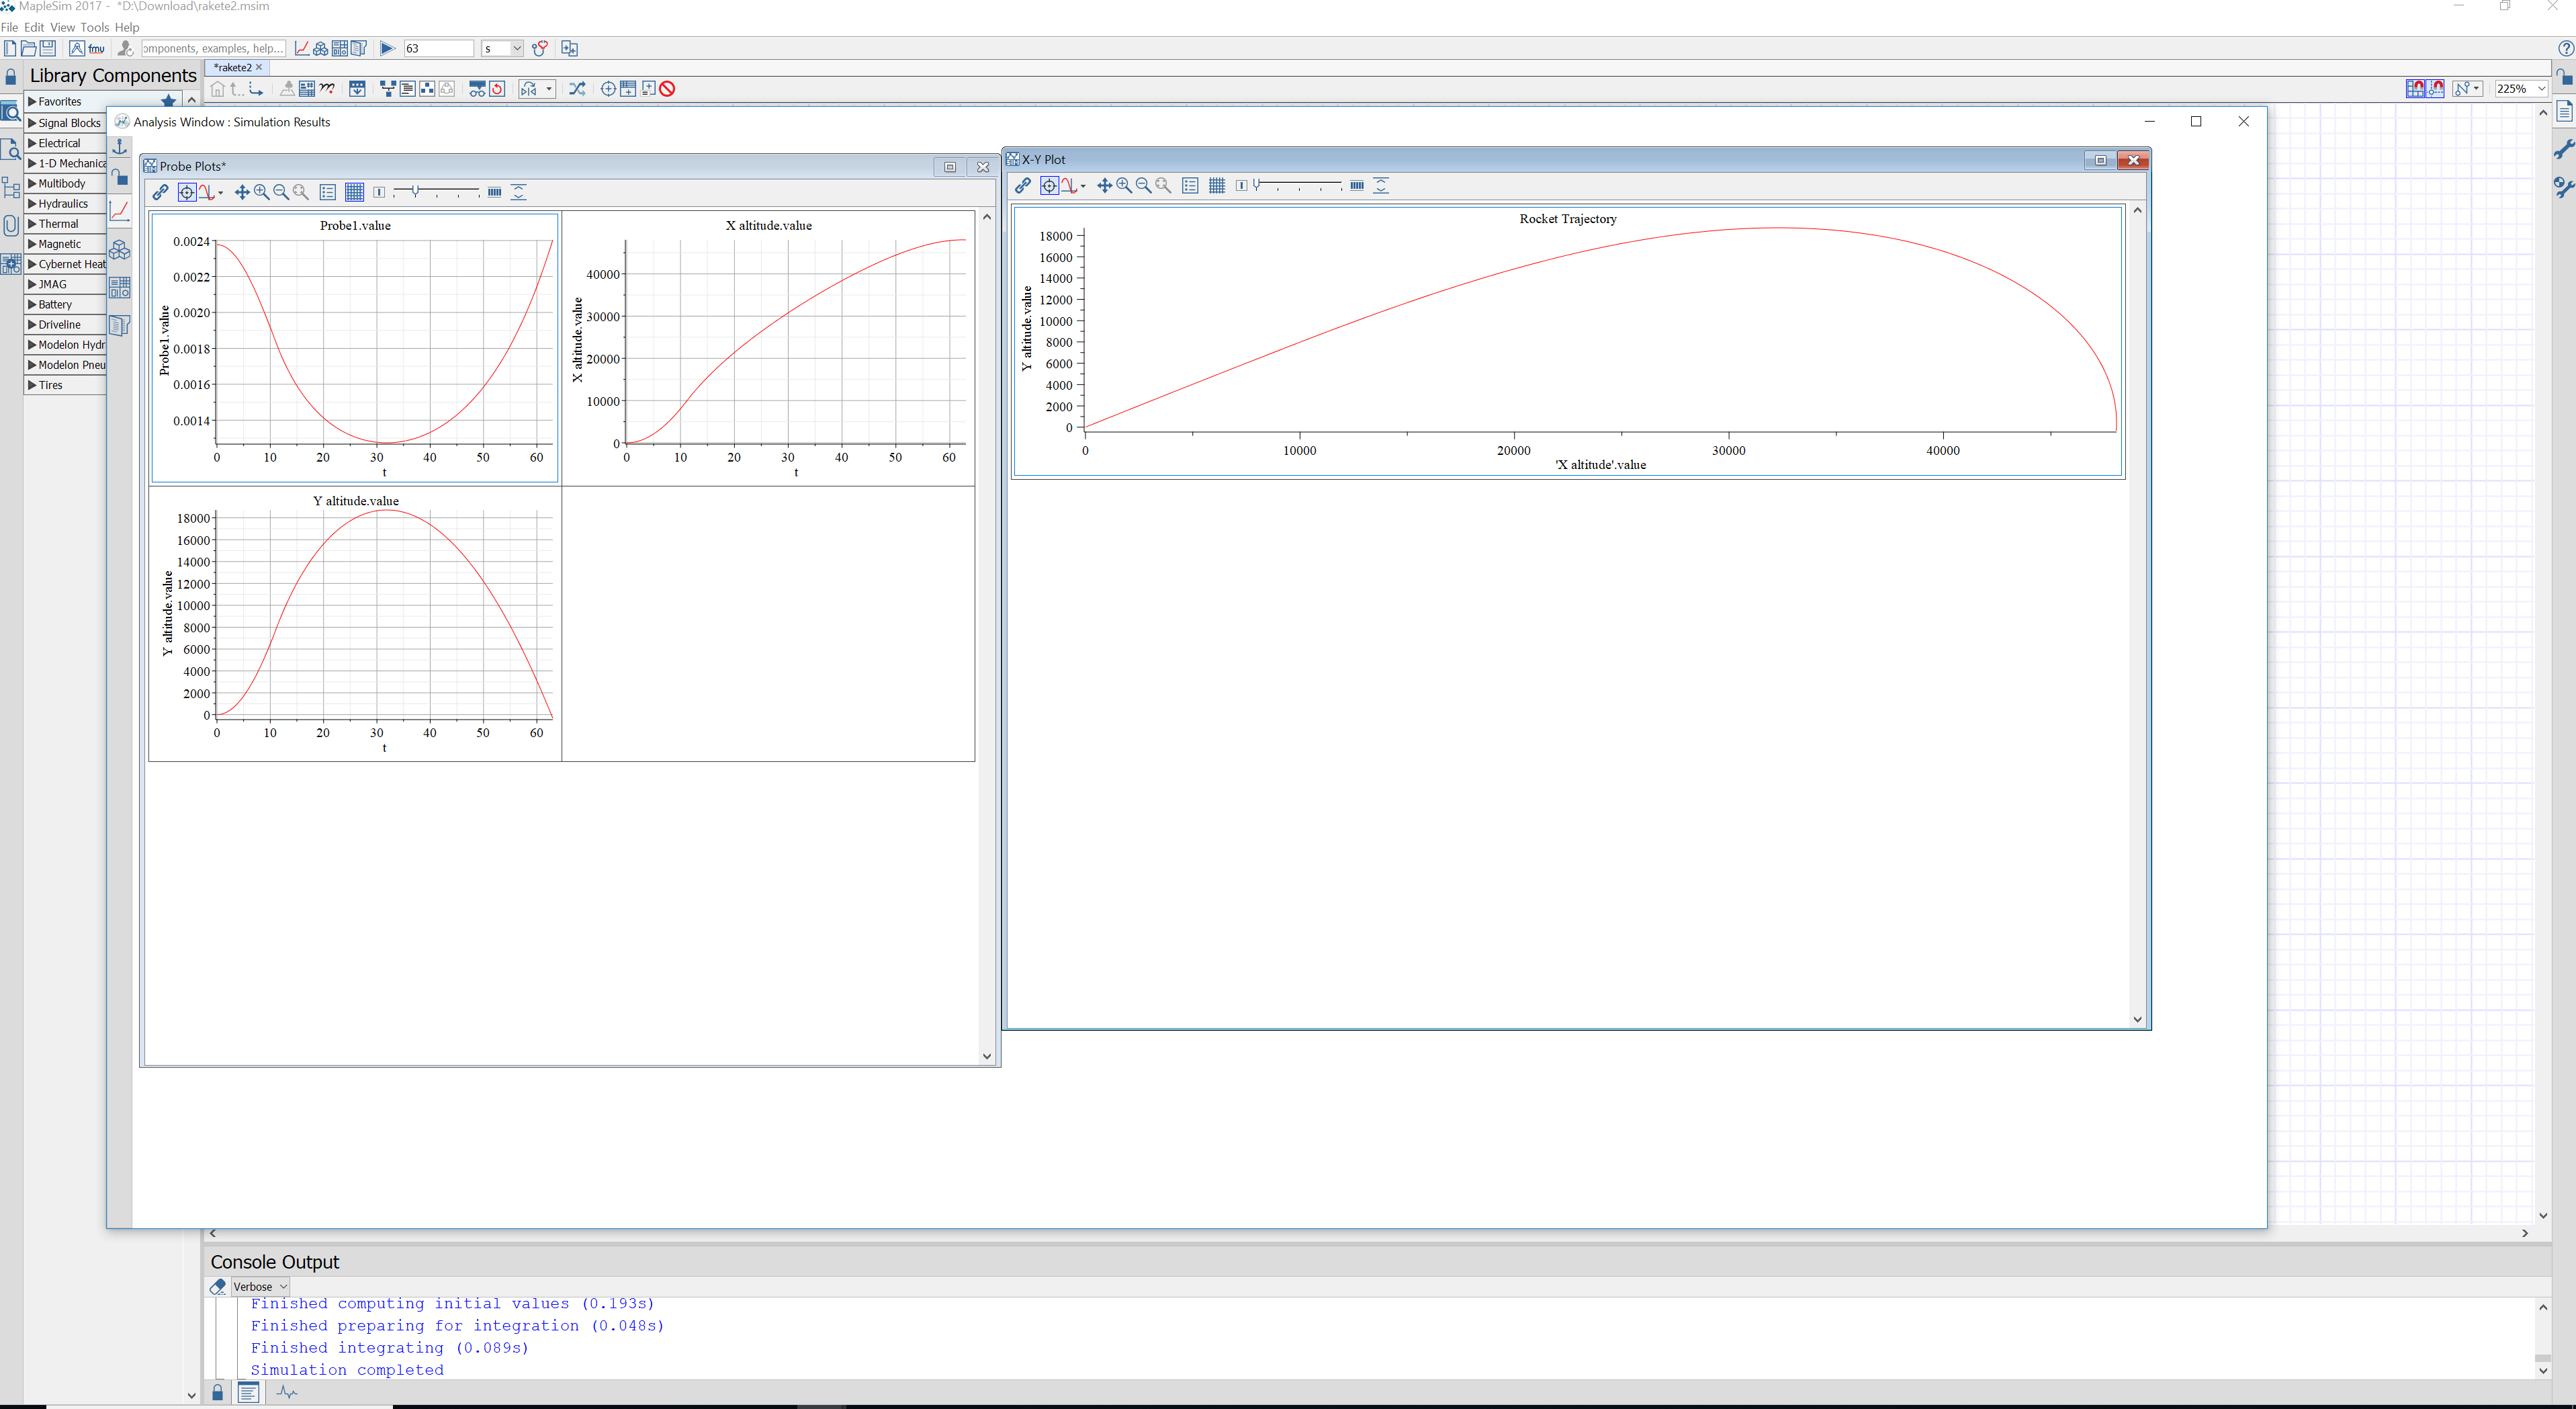Create a new document from the main toolbar
Image resolution: width=2576 pixels, height=1409 pixels.
point(9,48)
